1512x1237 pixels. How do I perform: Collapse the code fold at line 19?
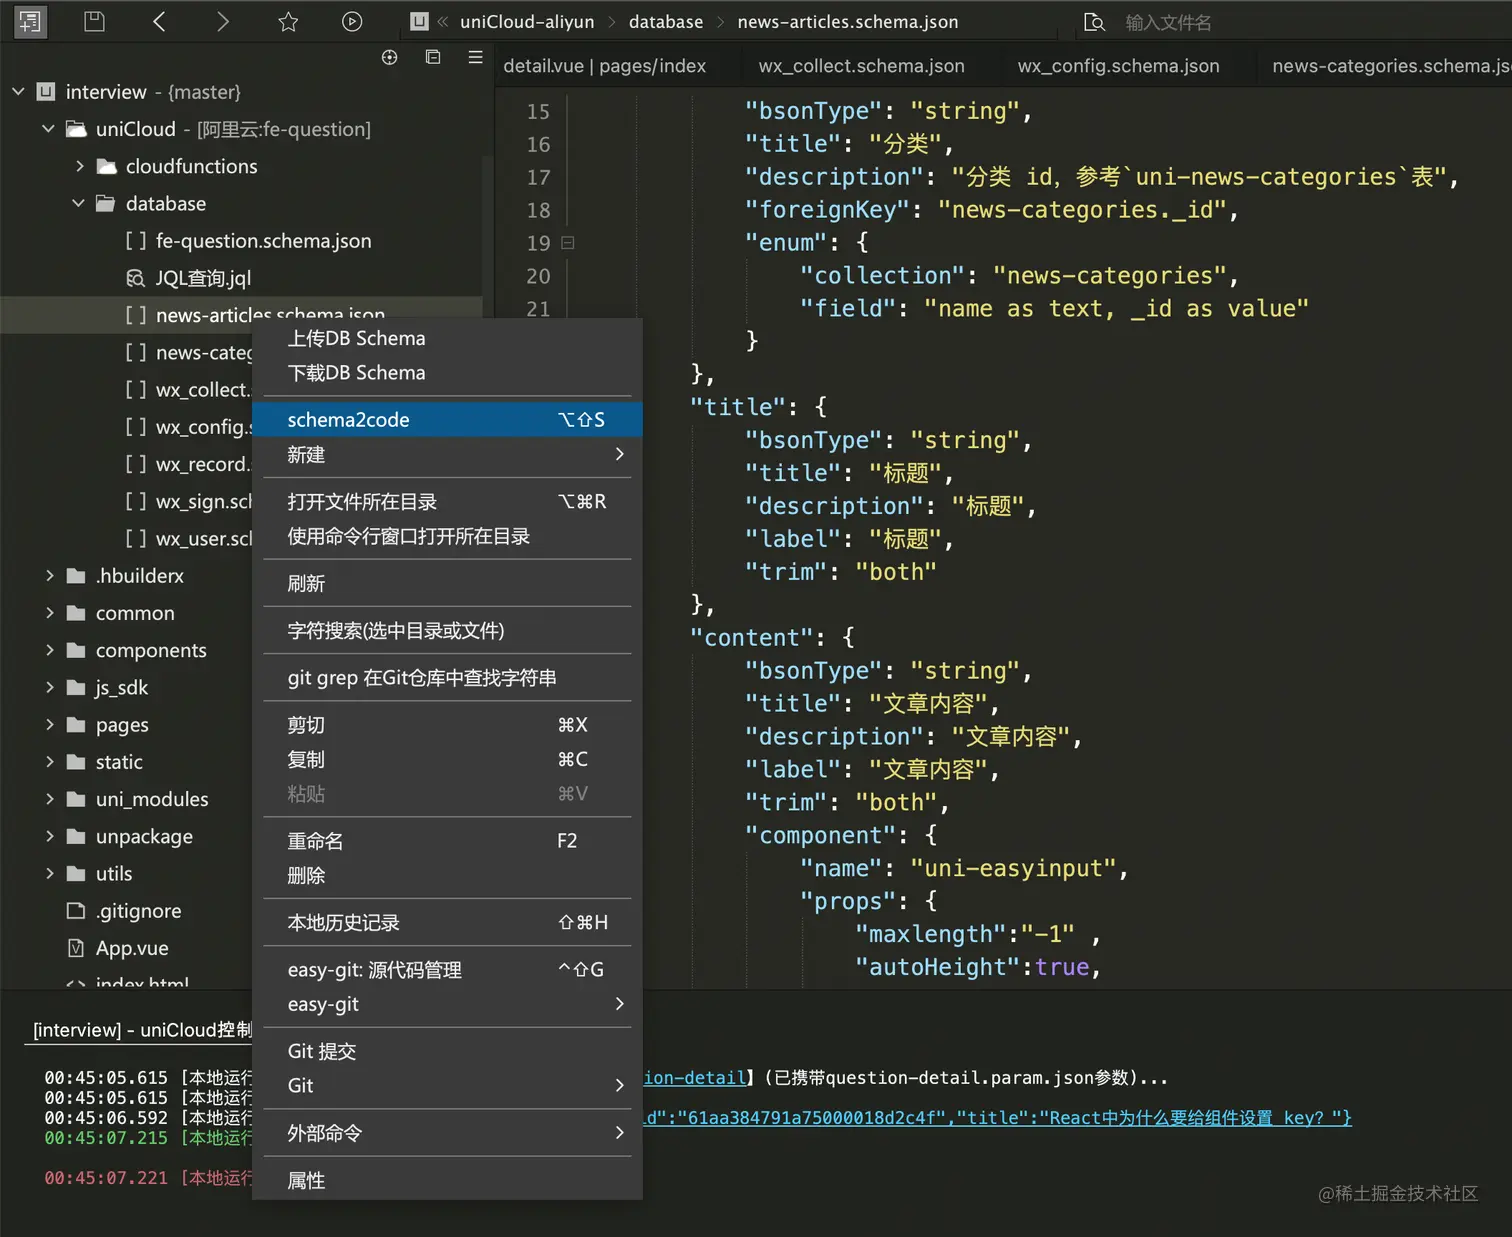566,242
